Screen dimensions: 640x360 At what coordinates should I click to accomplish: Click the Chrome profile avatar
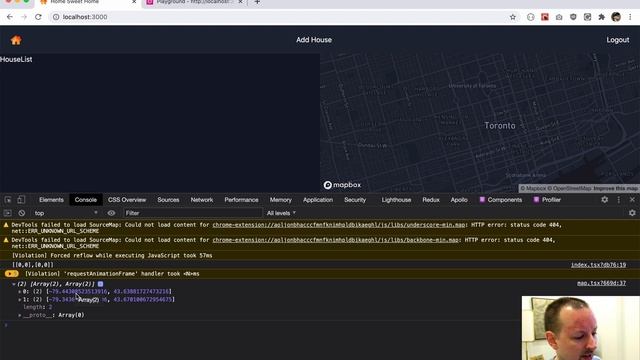point(616,17)
